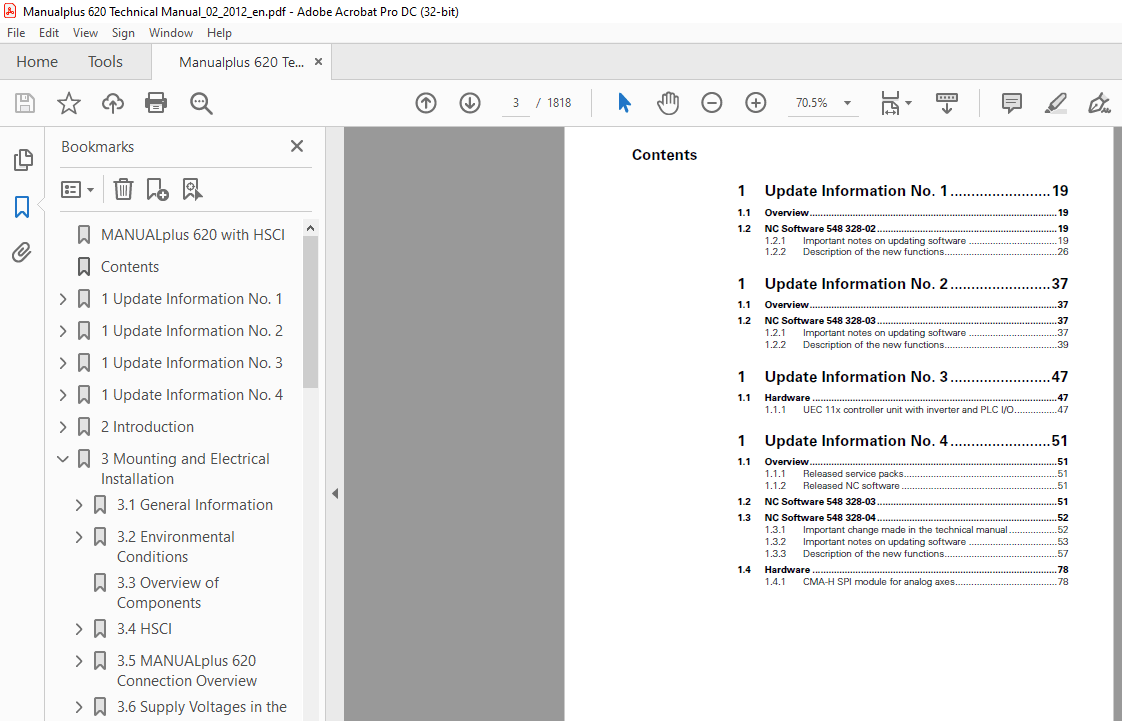The image size is (1122, 721).
Task: Expand current bookmark with the locator icon
Action: click(x=192, y=189)
